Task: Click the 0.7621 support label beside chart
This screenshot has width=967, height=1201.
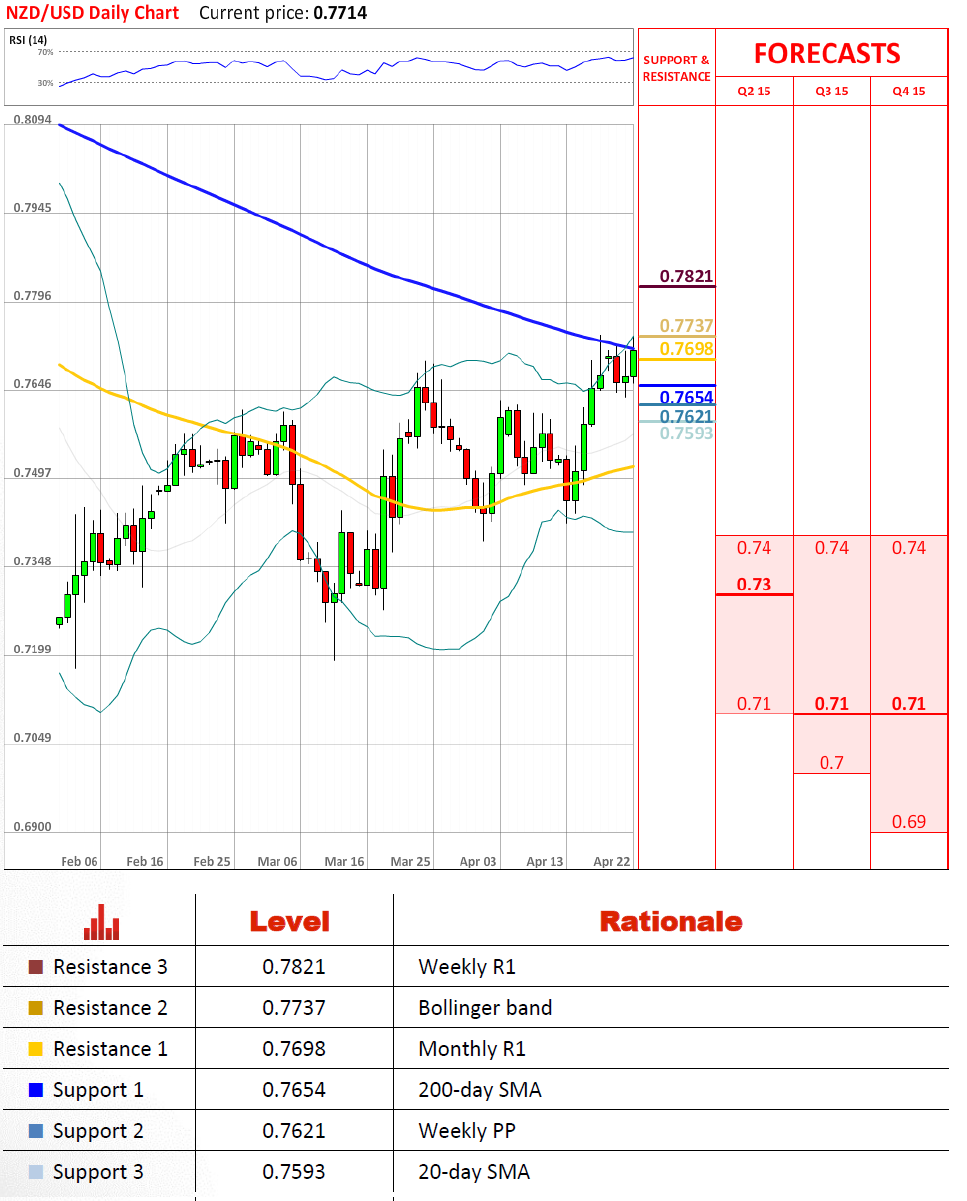Action: [x=686, y=416]
